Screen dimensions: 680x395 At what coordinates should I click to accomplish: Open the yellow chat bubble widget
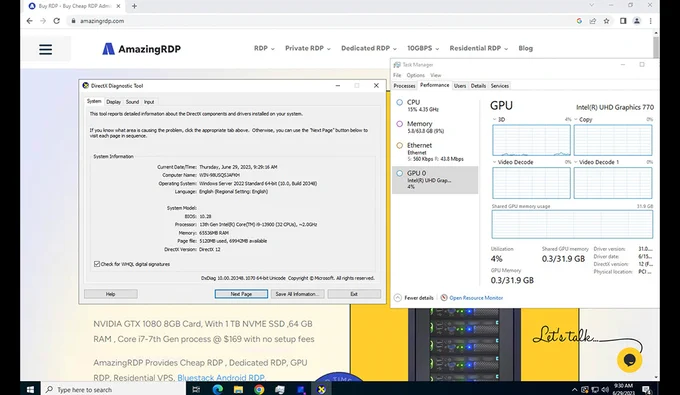(629, 359)
